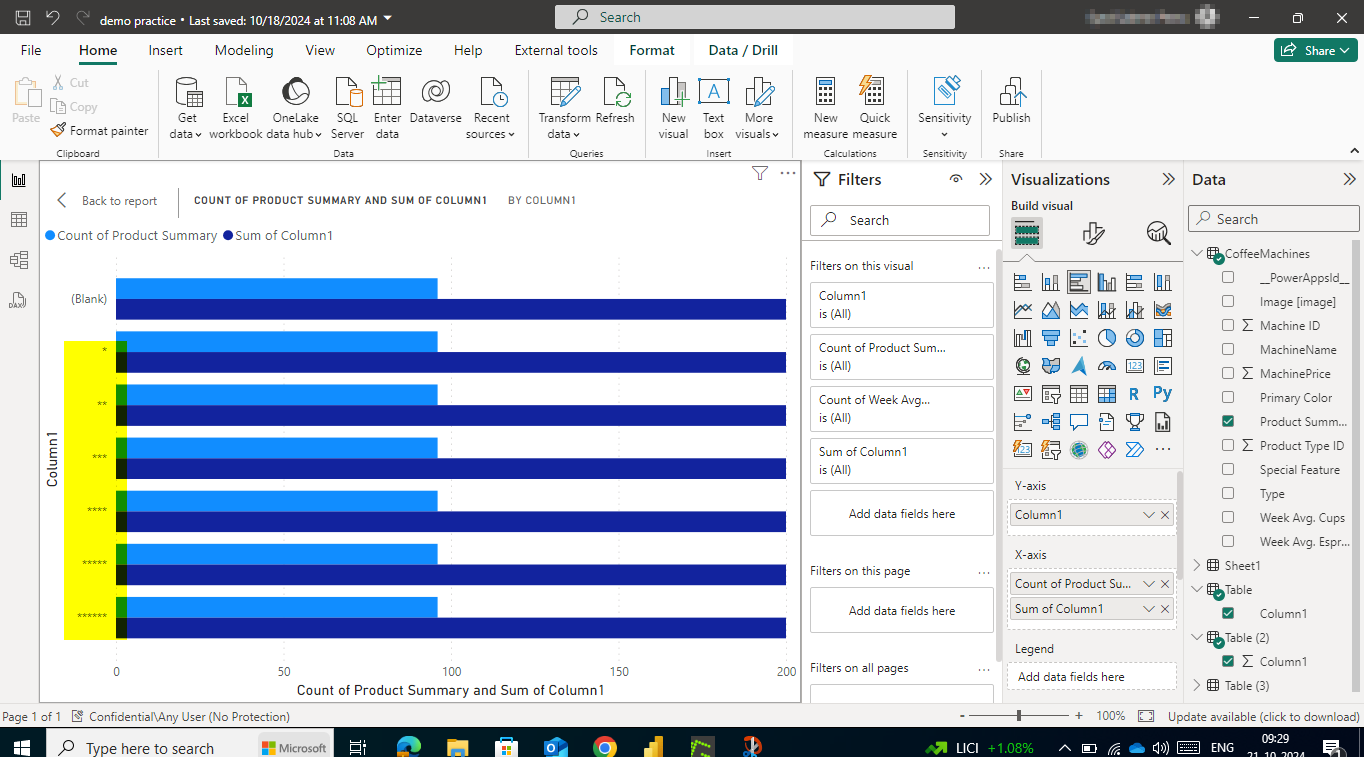Open the Insert ribbon tab
The width and height of the screenshot is (1364, 757).
click(x=165, y=49)
